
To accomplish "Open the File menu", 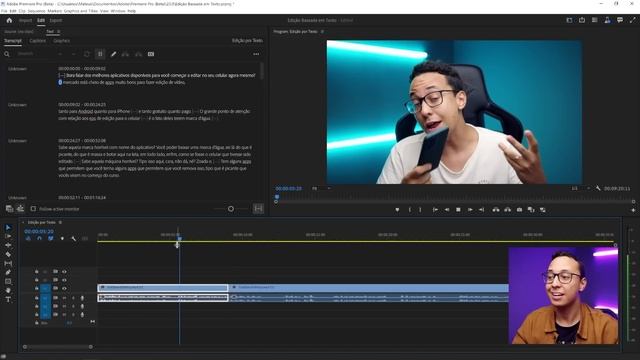I will tap(4, 11).
